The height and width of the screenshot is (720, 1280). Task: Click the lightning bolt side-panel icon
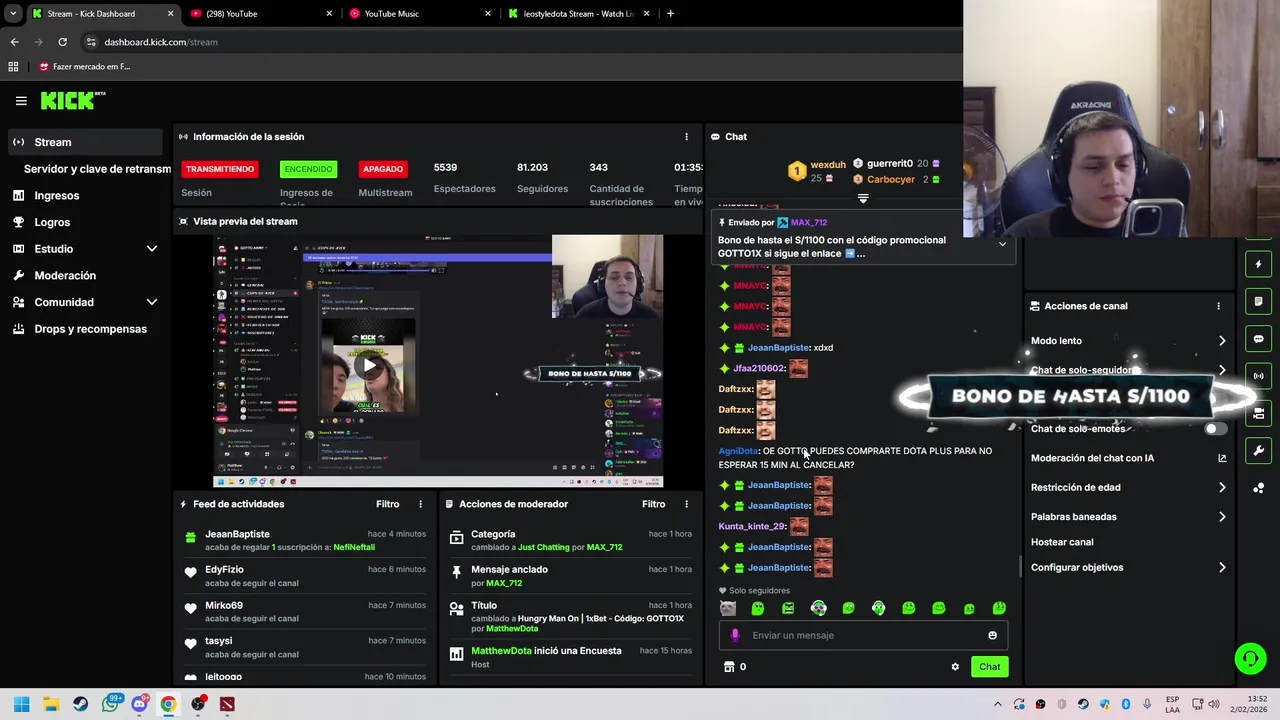pyautogui.click(x=1258, y=265)
